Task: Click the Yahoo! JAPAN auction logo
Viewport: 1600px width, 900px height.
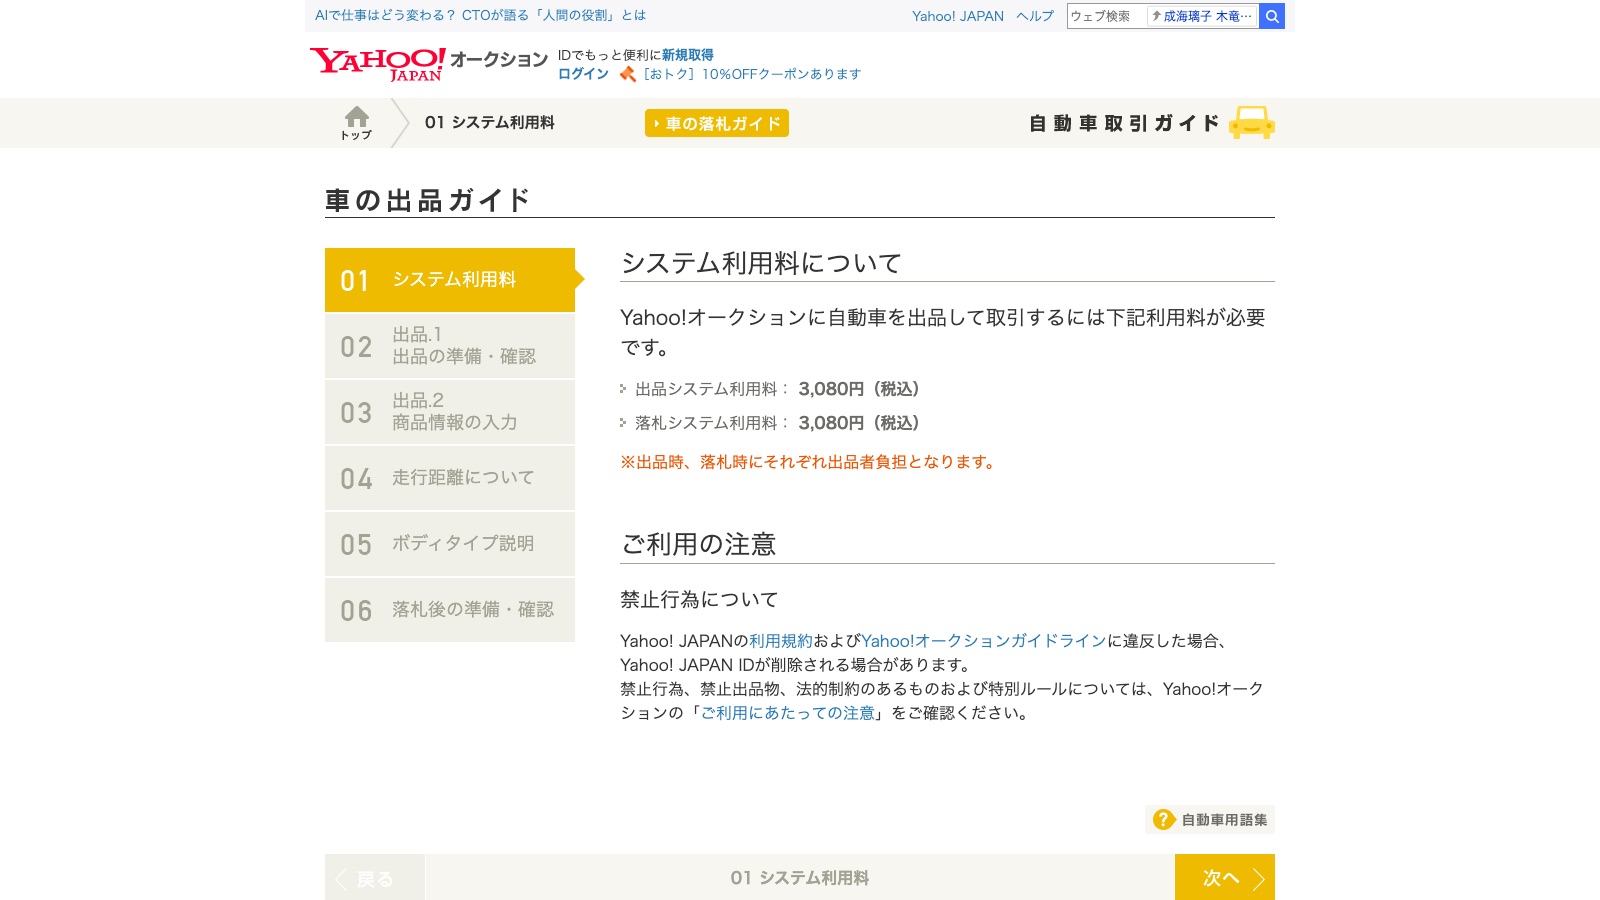Action: (x=429, y=64)
